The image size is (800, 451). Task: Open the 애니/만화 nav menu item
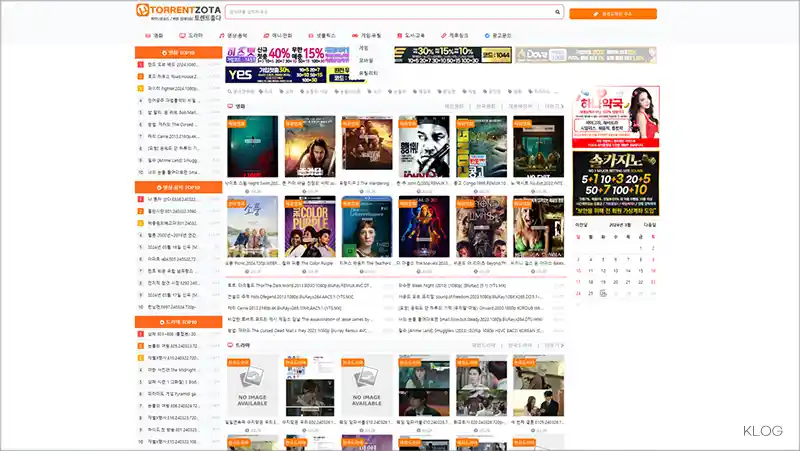pos(278,36)
